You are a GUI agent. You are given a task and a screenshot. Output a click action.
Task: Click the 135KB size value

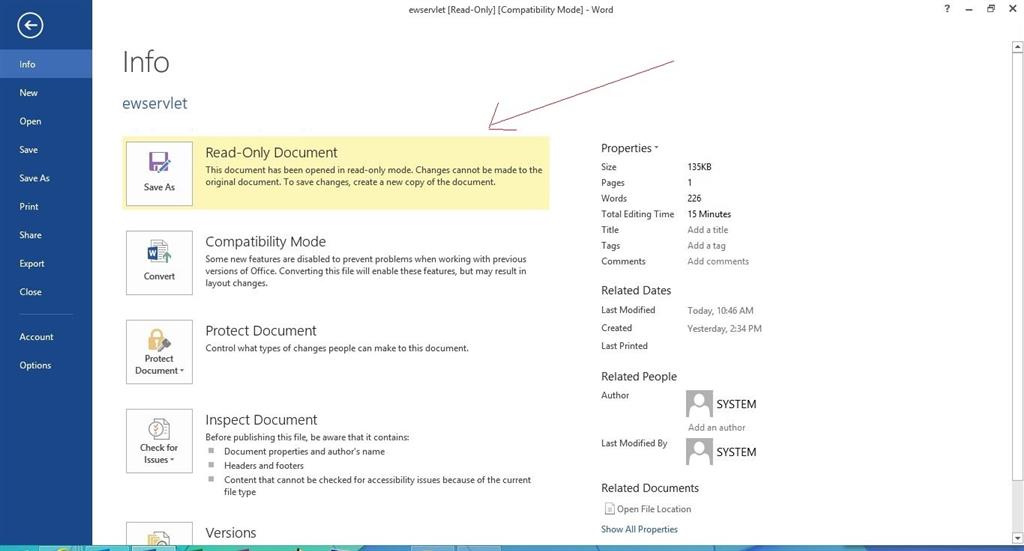tap(699, 166)
